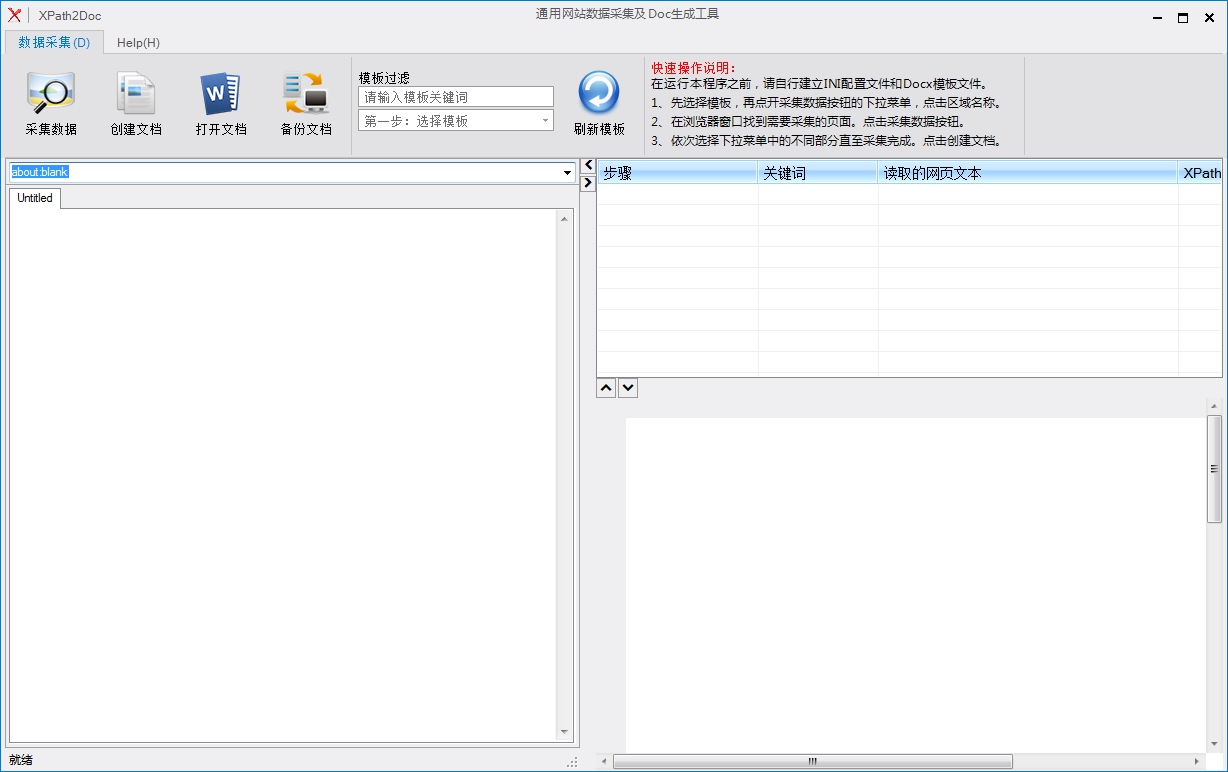The width and height of the screenshot is (1228, 772).
Task: Move selected step up with up arrow
Action: [605, 387]
